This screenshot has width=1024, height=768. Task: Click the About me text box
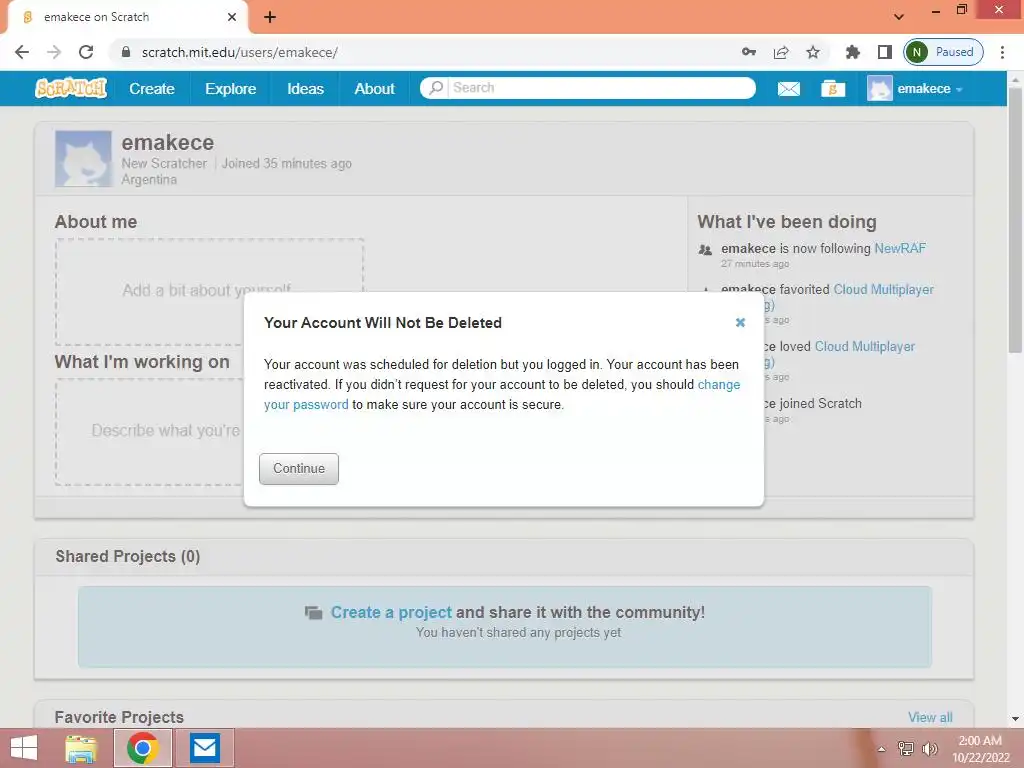[209, 292]
